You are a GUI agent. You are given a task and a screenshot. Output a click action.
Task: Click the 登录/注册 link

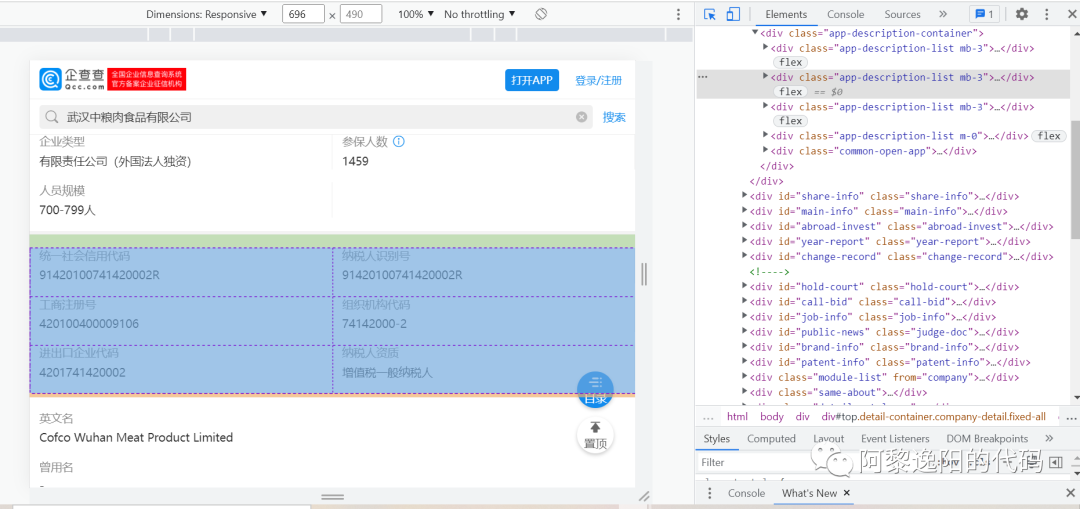pyautogui.click(x=598, y=80)
